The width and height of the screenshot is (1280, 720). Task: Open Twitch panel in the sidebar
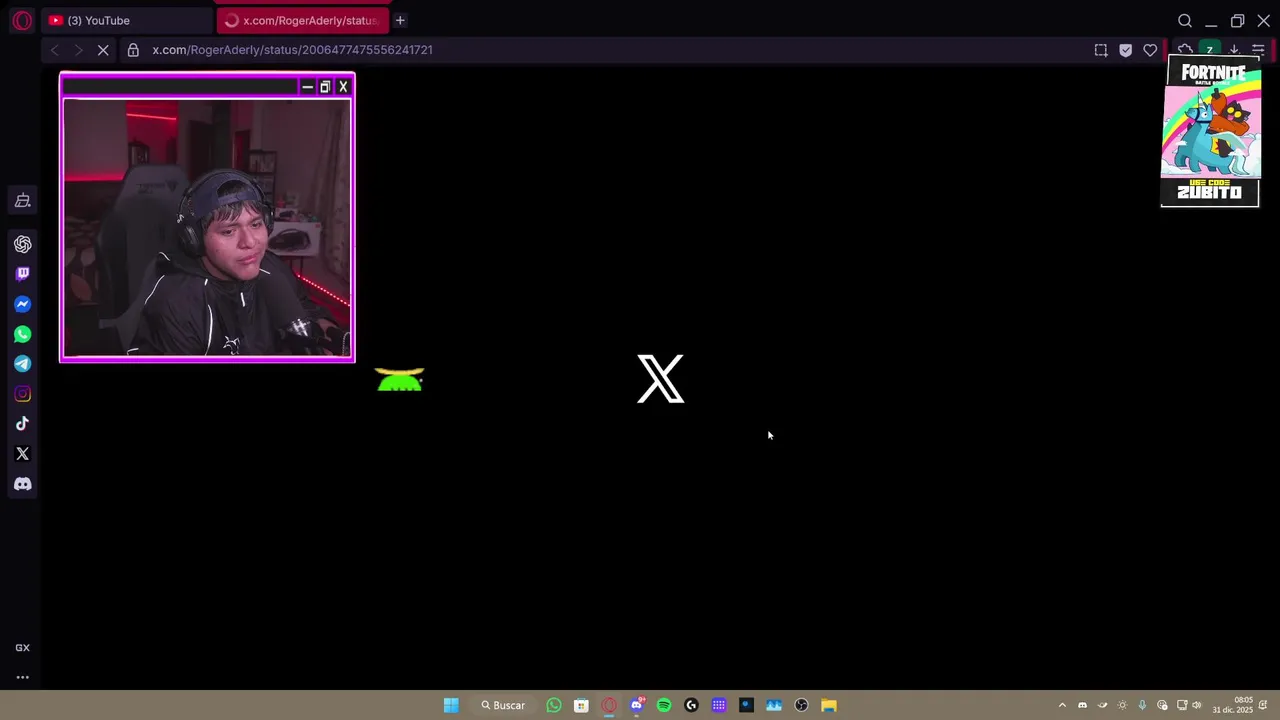[x=22, y=274]
